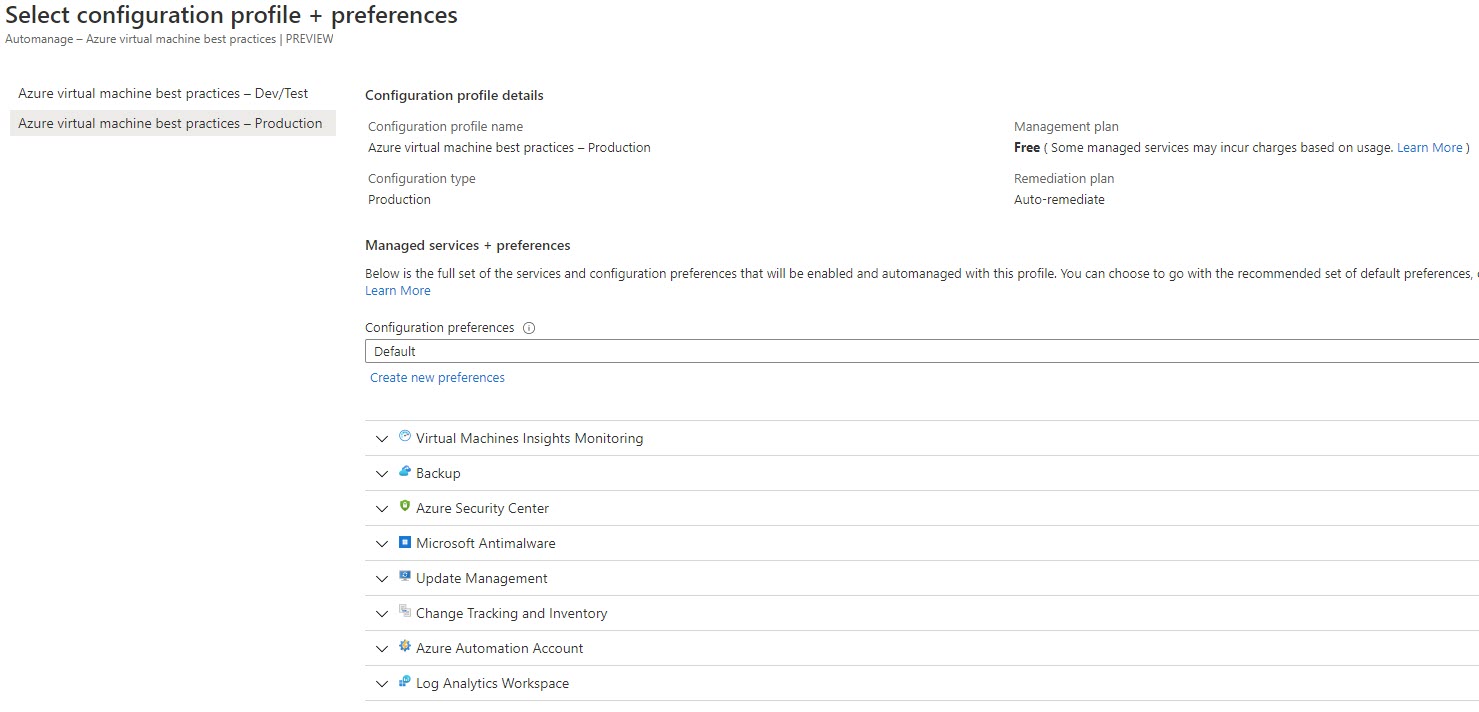Click the Virtual Machines Insights Monitoring label
This screenshot has width=1479, height=712.
pyautogui.click(x=529, y=439)
